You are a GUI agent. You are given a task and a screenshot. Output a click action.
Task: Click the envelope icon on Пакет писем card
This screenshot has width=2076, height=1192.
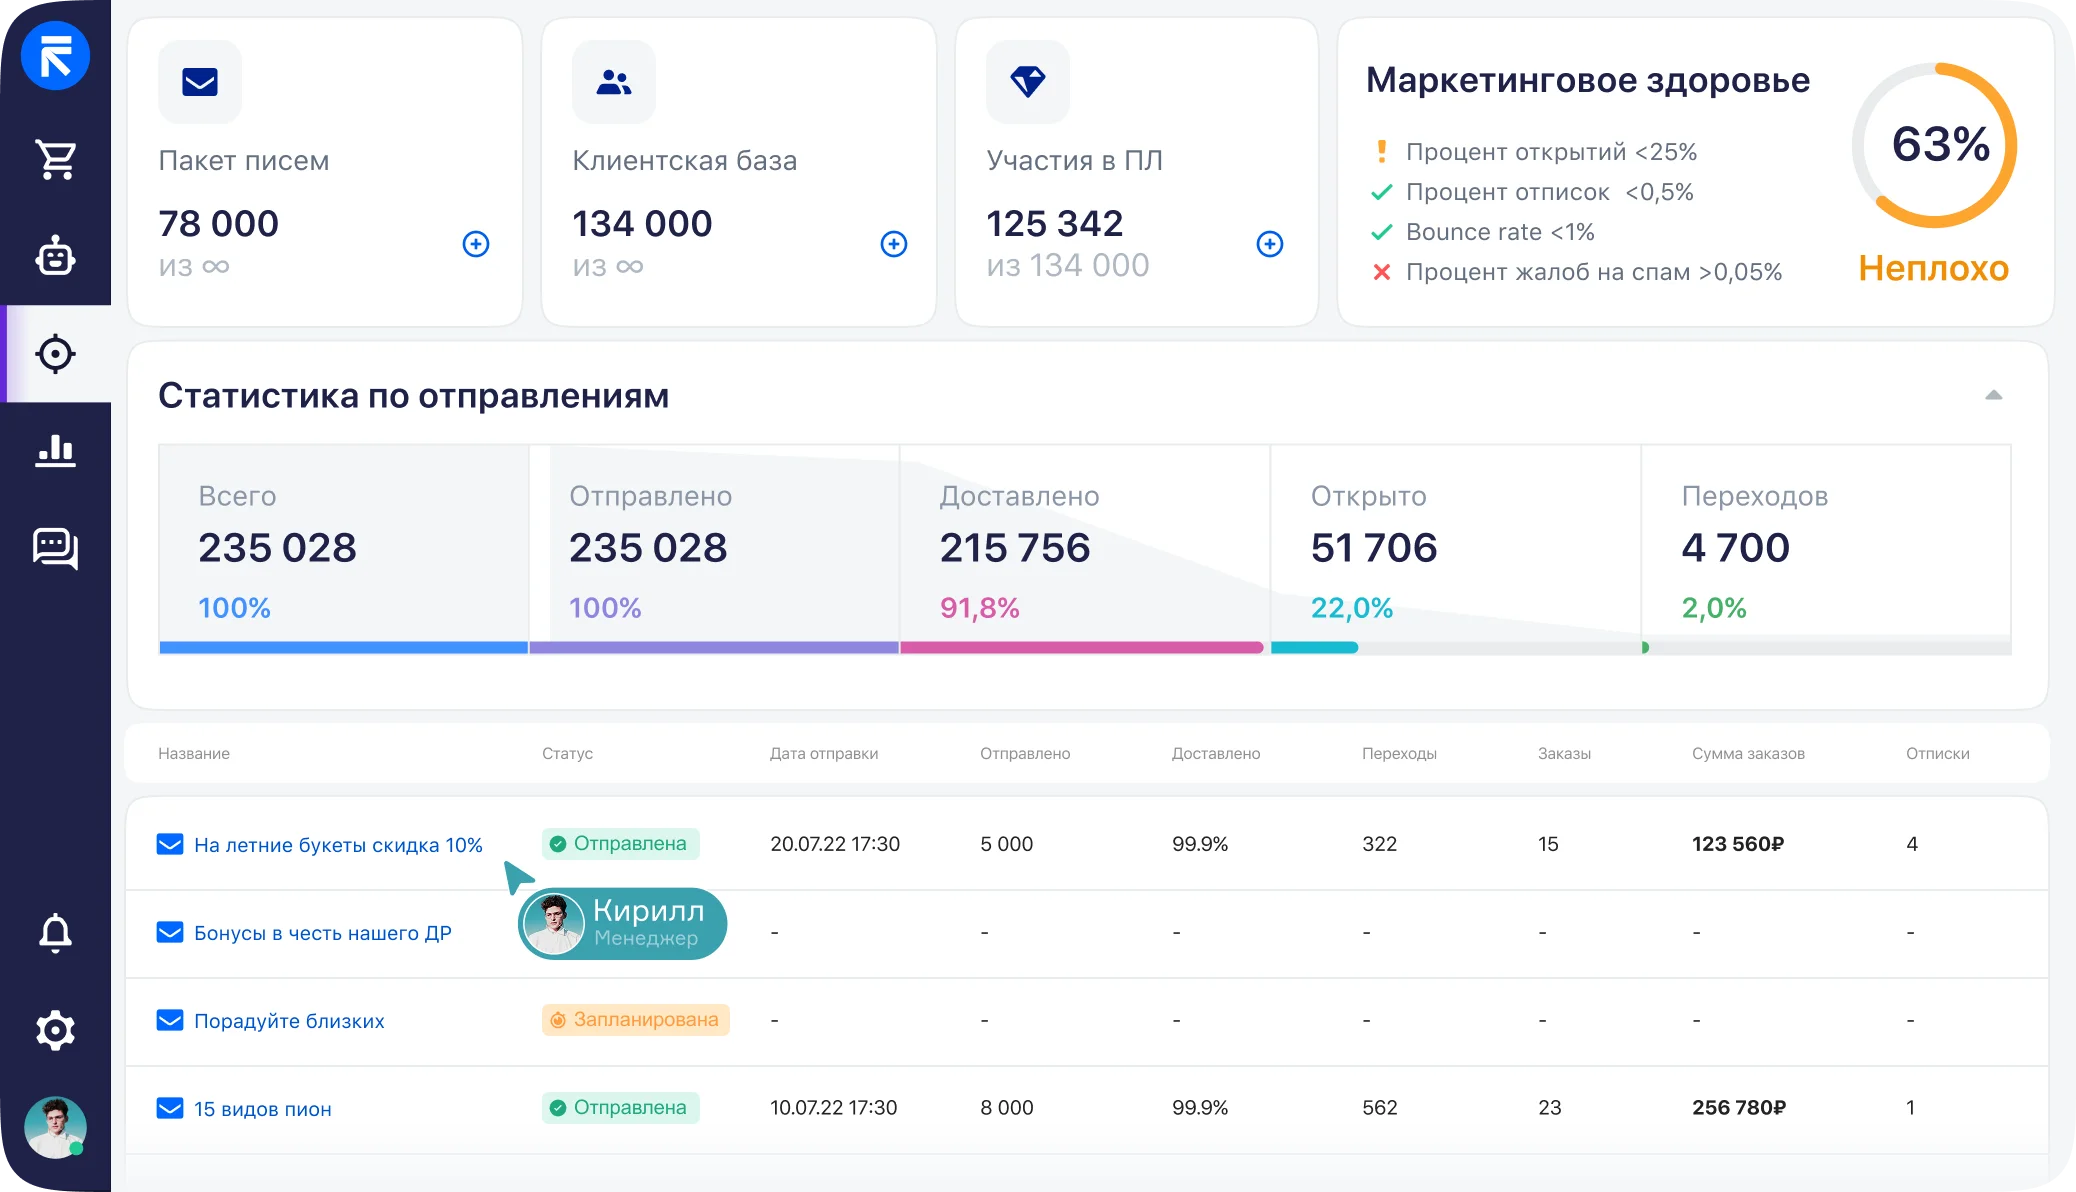pos(199,82)
